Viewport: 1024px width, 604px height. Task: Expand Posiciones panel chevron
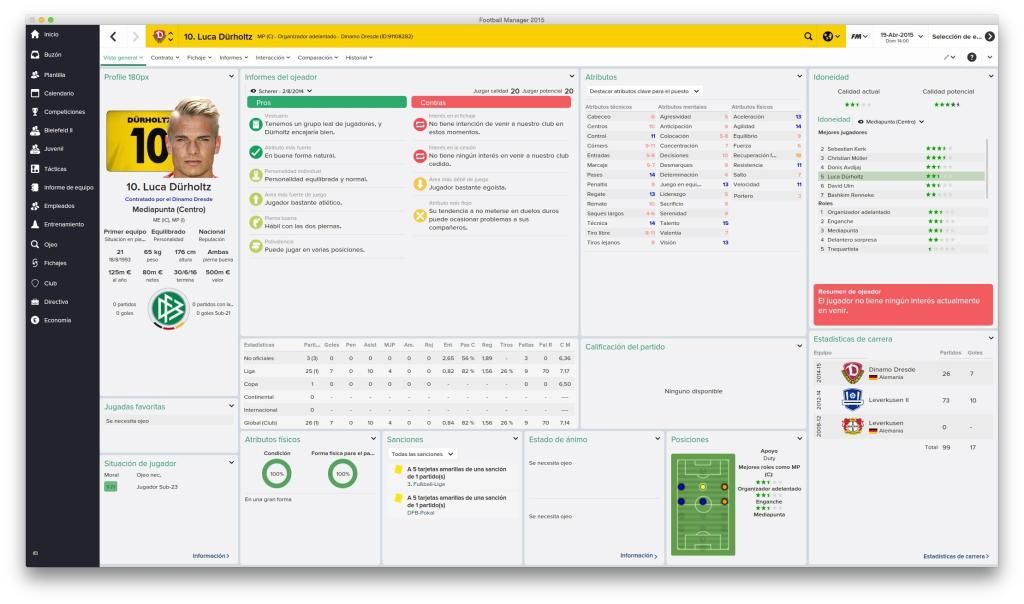799,439
